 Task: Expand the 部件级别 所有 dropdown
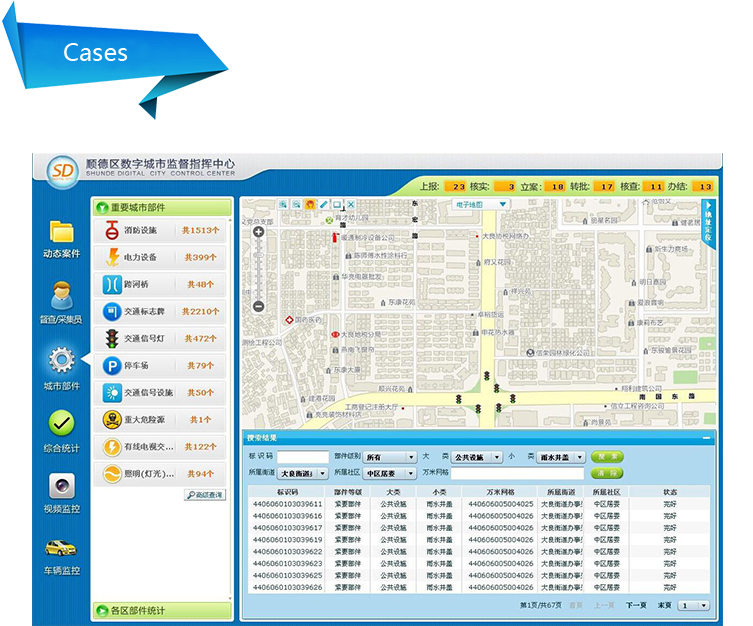pyautogui.click(x=389, y=457)
